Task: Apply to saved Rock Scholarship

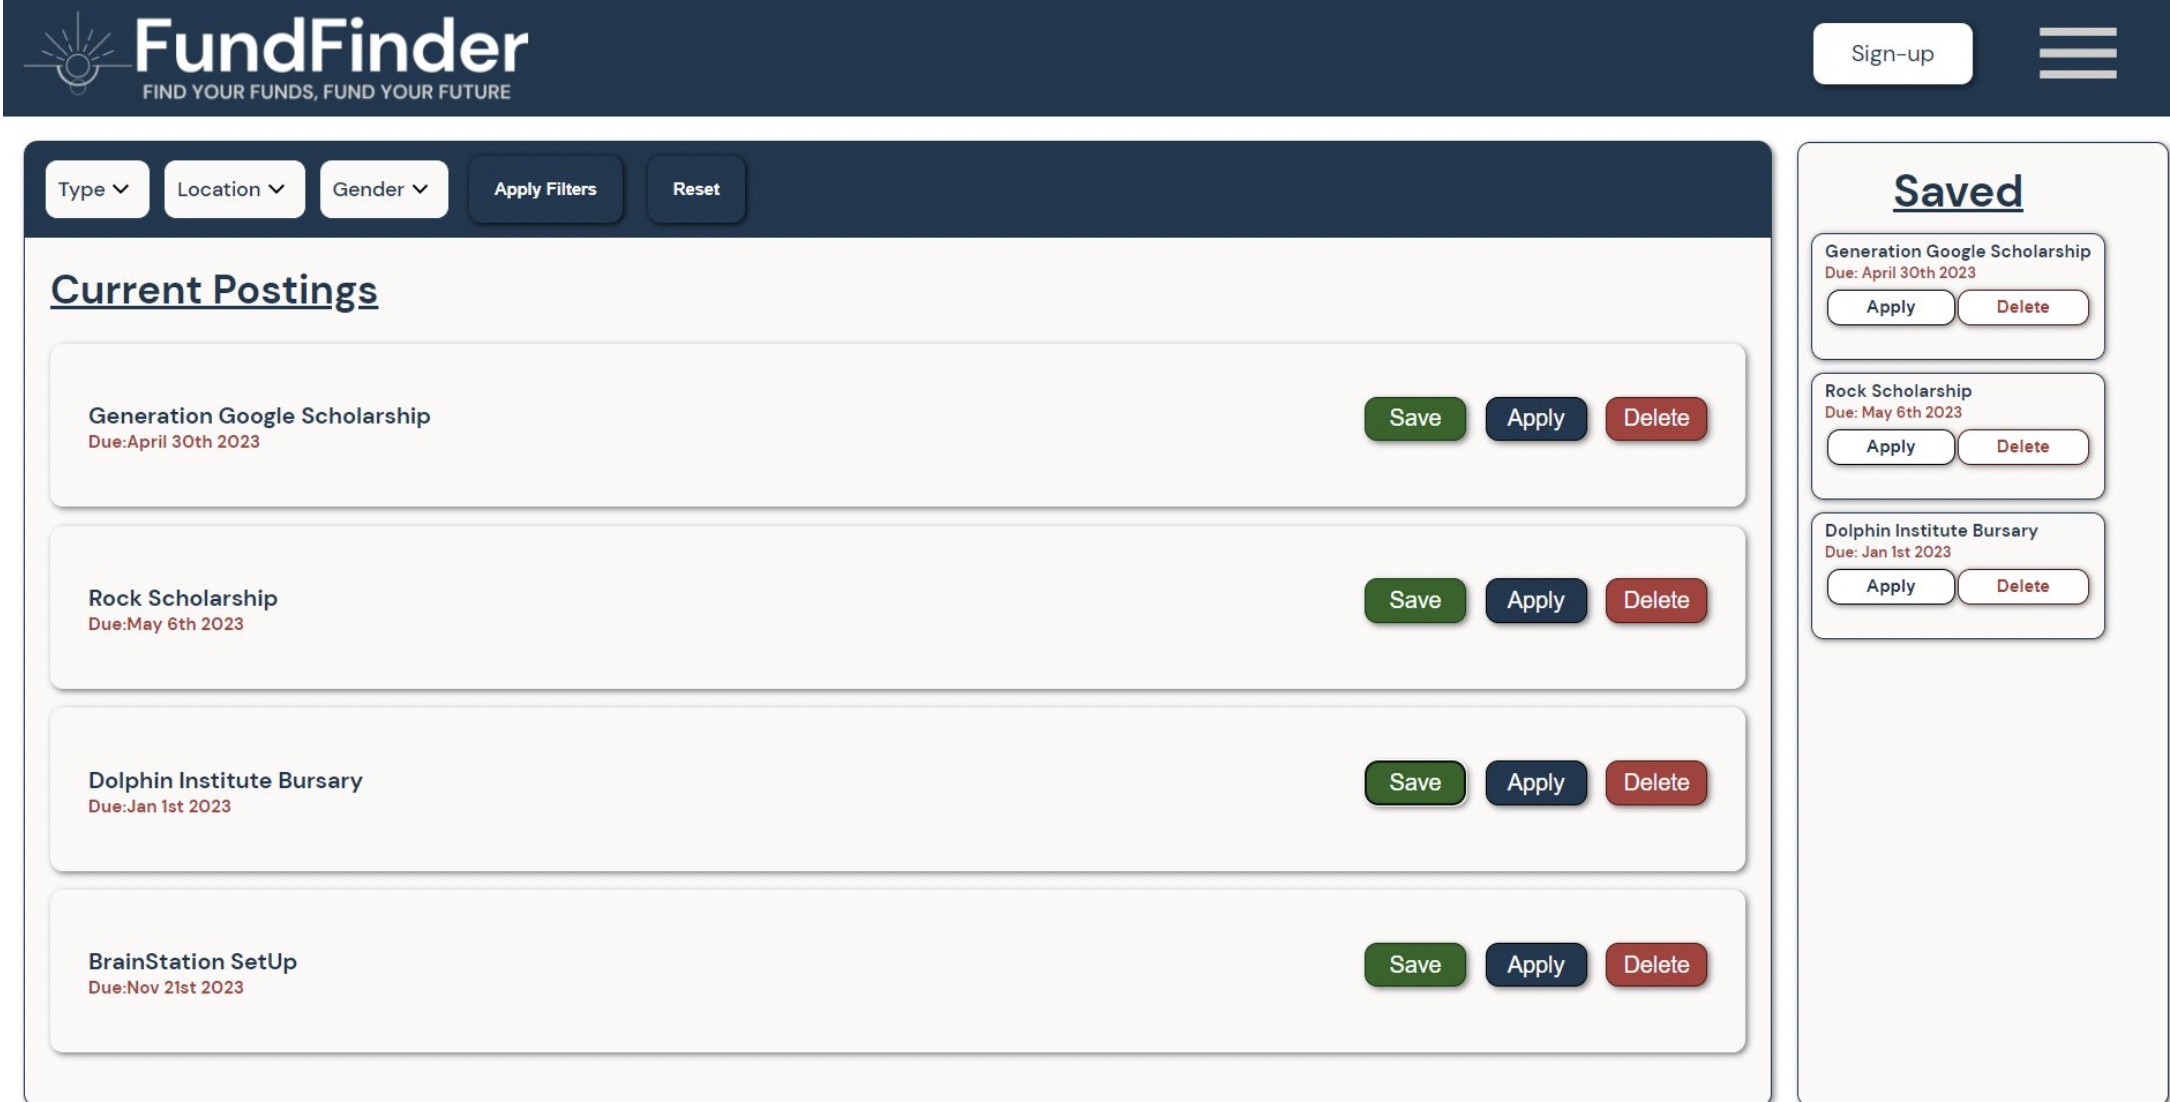Action: point(1890,447)
